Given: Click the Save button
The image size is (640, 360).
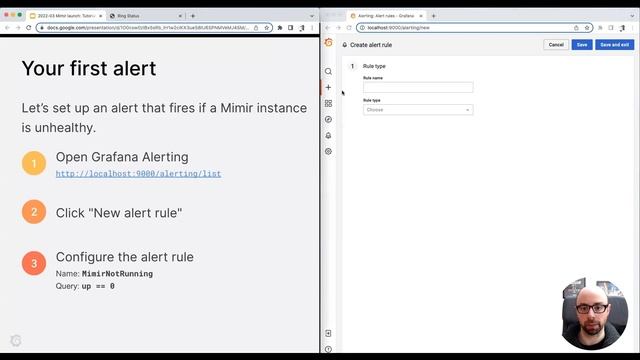Looking at the screenshot, I should (582, 45).
